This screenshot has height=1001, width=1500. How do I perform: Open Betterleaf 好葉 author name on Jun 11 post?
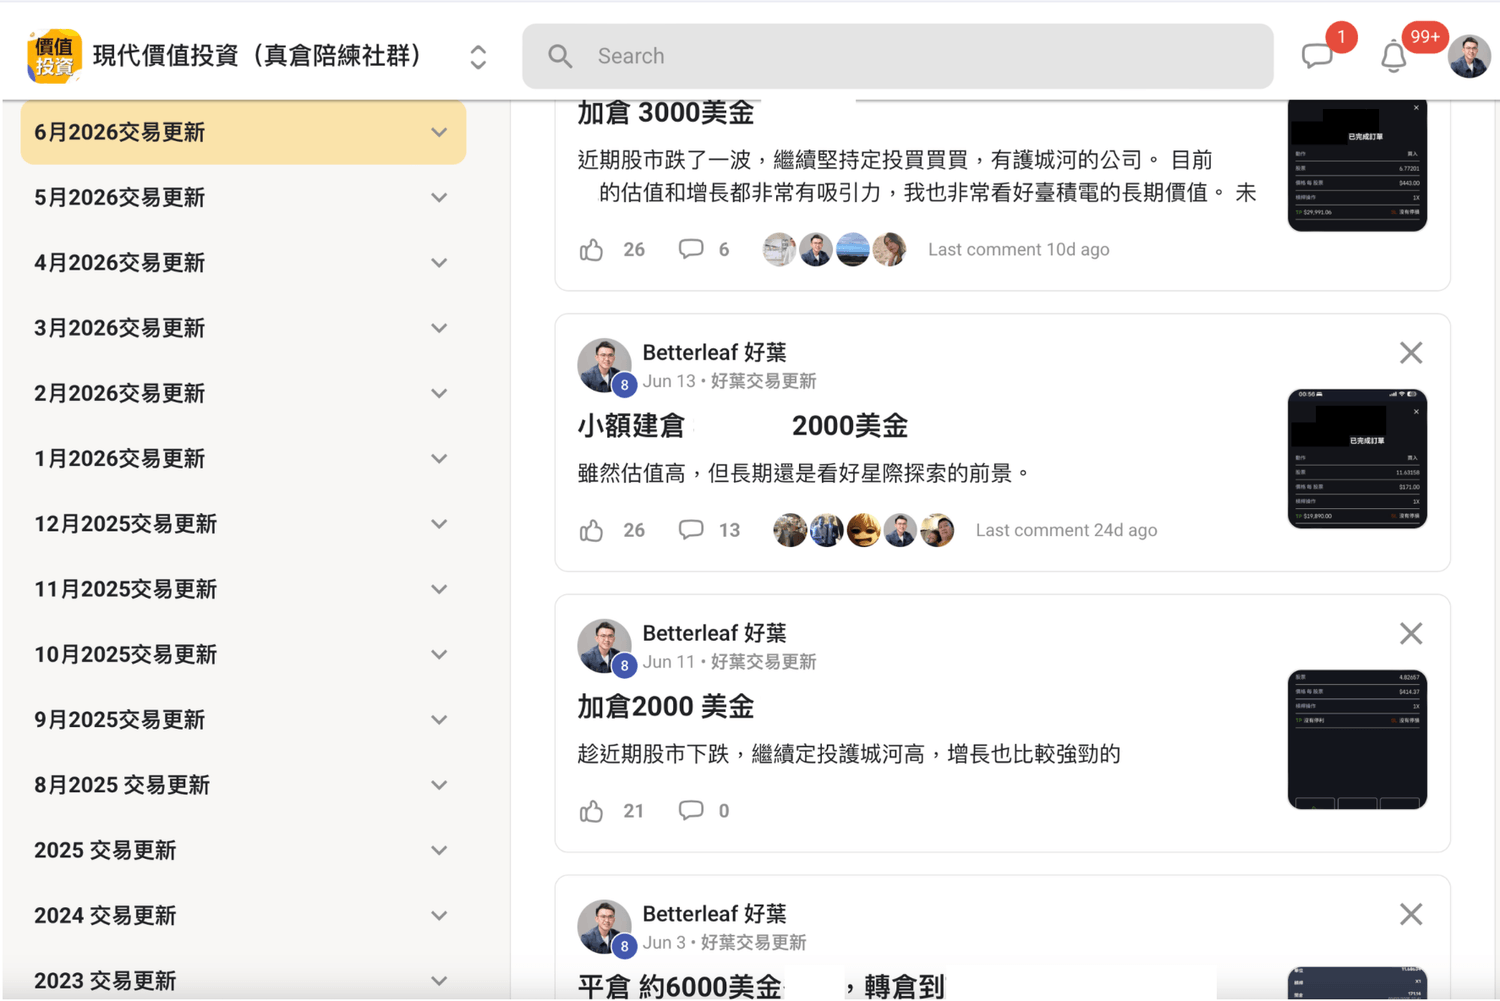pos(714,633)
